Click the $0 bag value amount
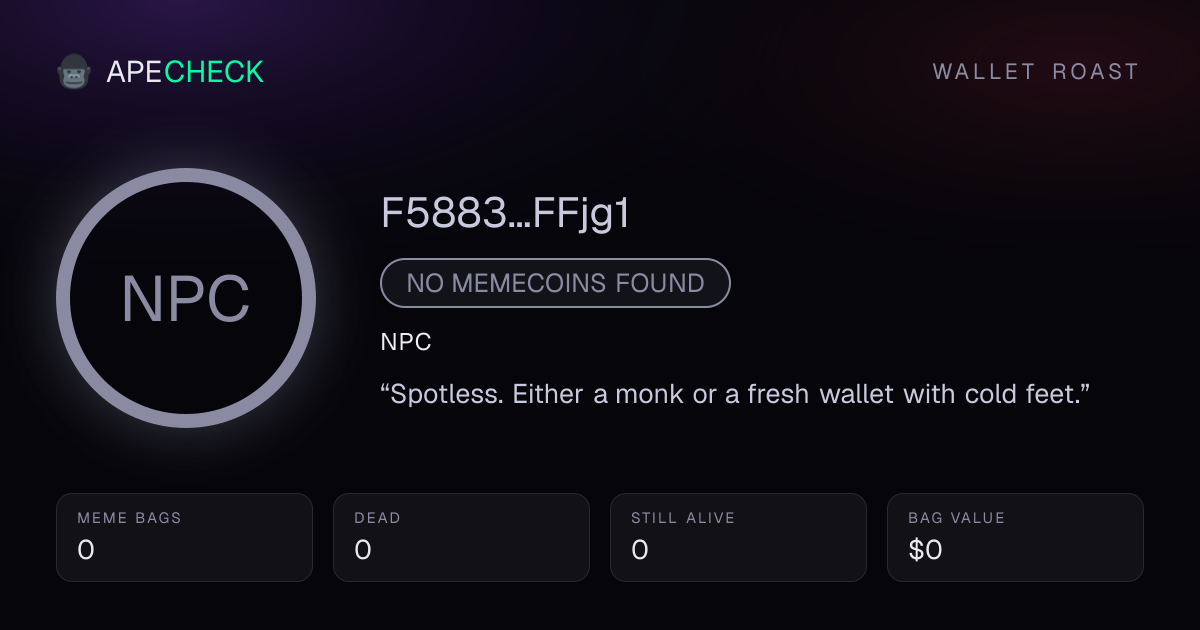Image resolution: width=1200 pixels, height=630 pixels. (x=925, y=550)
